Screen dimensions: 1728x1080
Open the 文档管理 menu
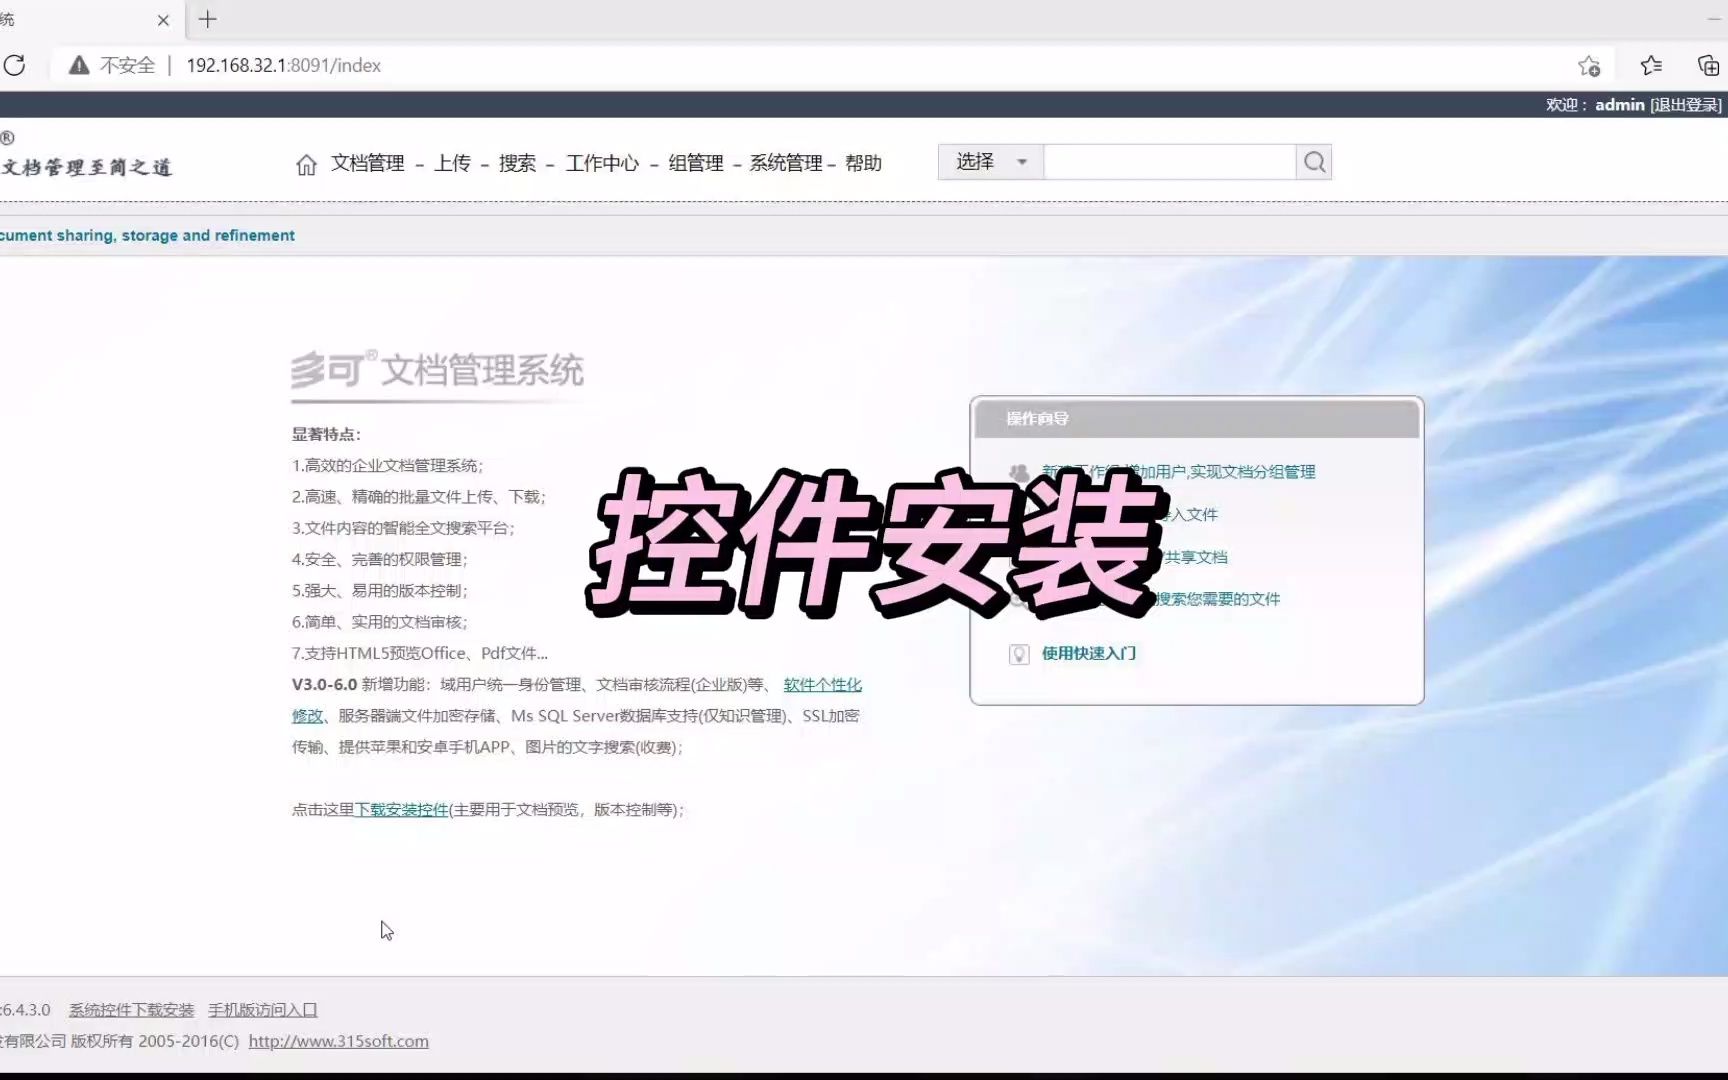[x=368, y=163]
